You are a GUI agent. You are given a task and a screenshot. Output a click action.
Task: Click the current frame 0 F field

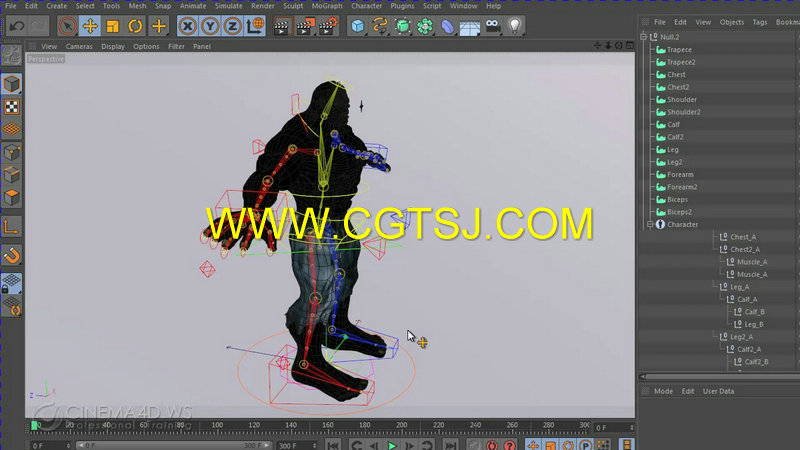pyautogui.click(x=614, y=428)
